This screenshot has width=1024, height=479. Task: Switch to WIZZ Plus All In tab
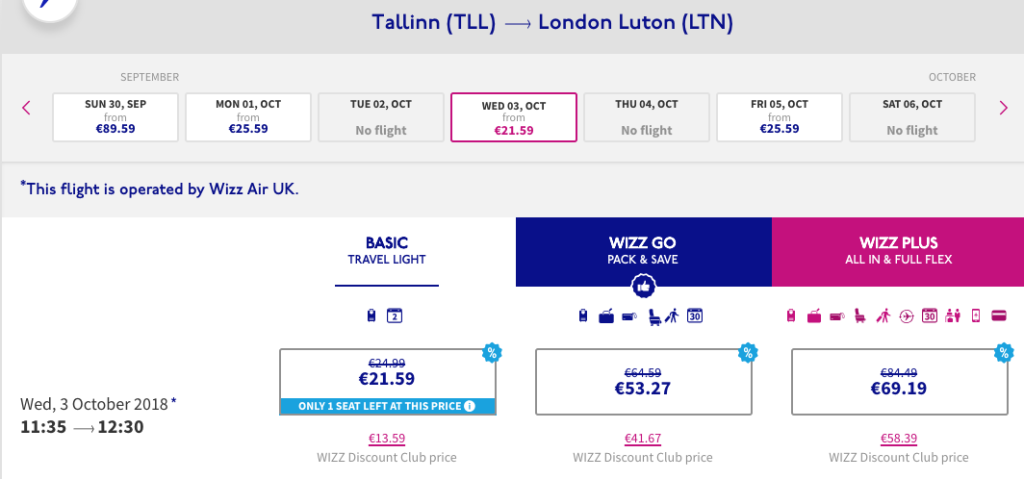pyautogui.click(x=897, y=251)
